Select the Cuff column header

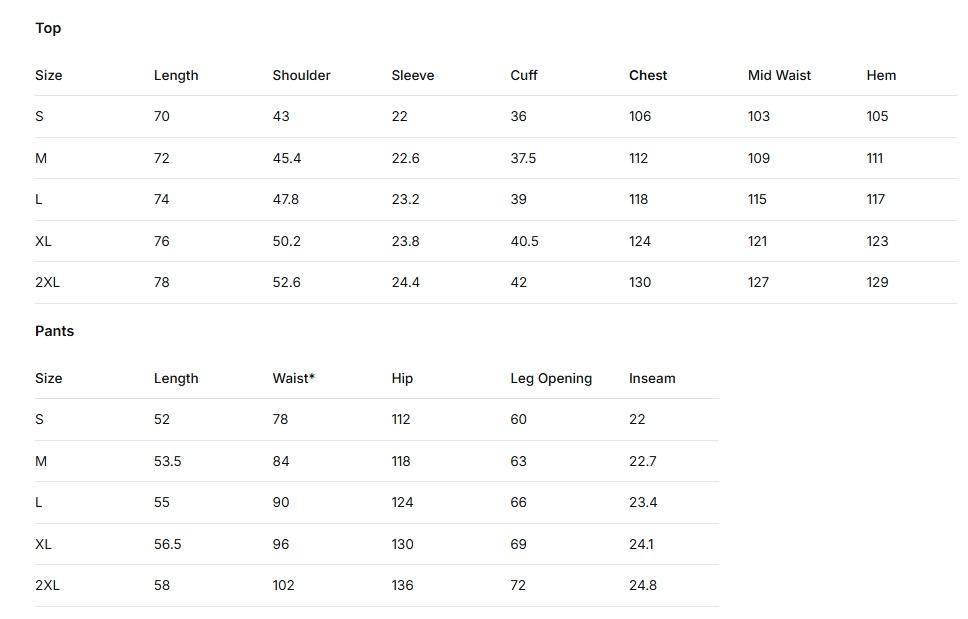tap(524, 75)
